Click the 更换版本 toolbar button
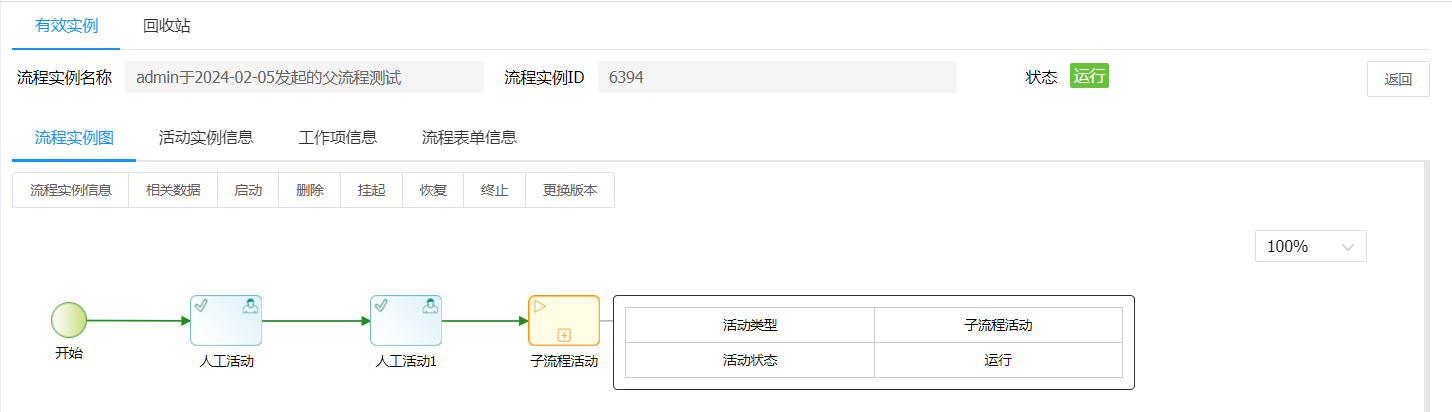 tap(570, 190)
